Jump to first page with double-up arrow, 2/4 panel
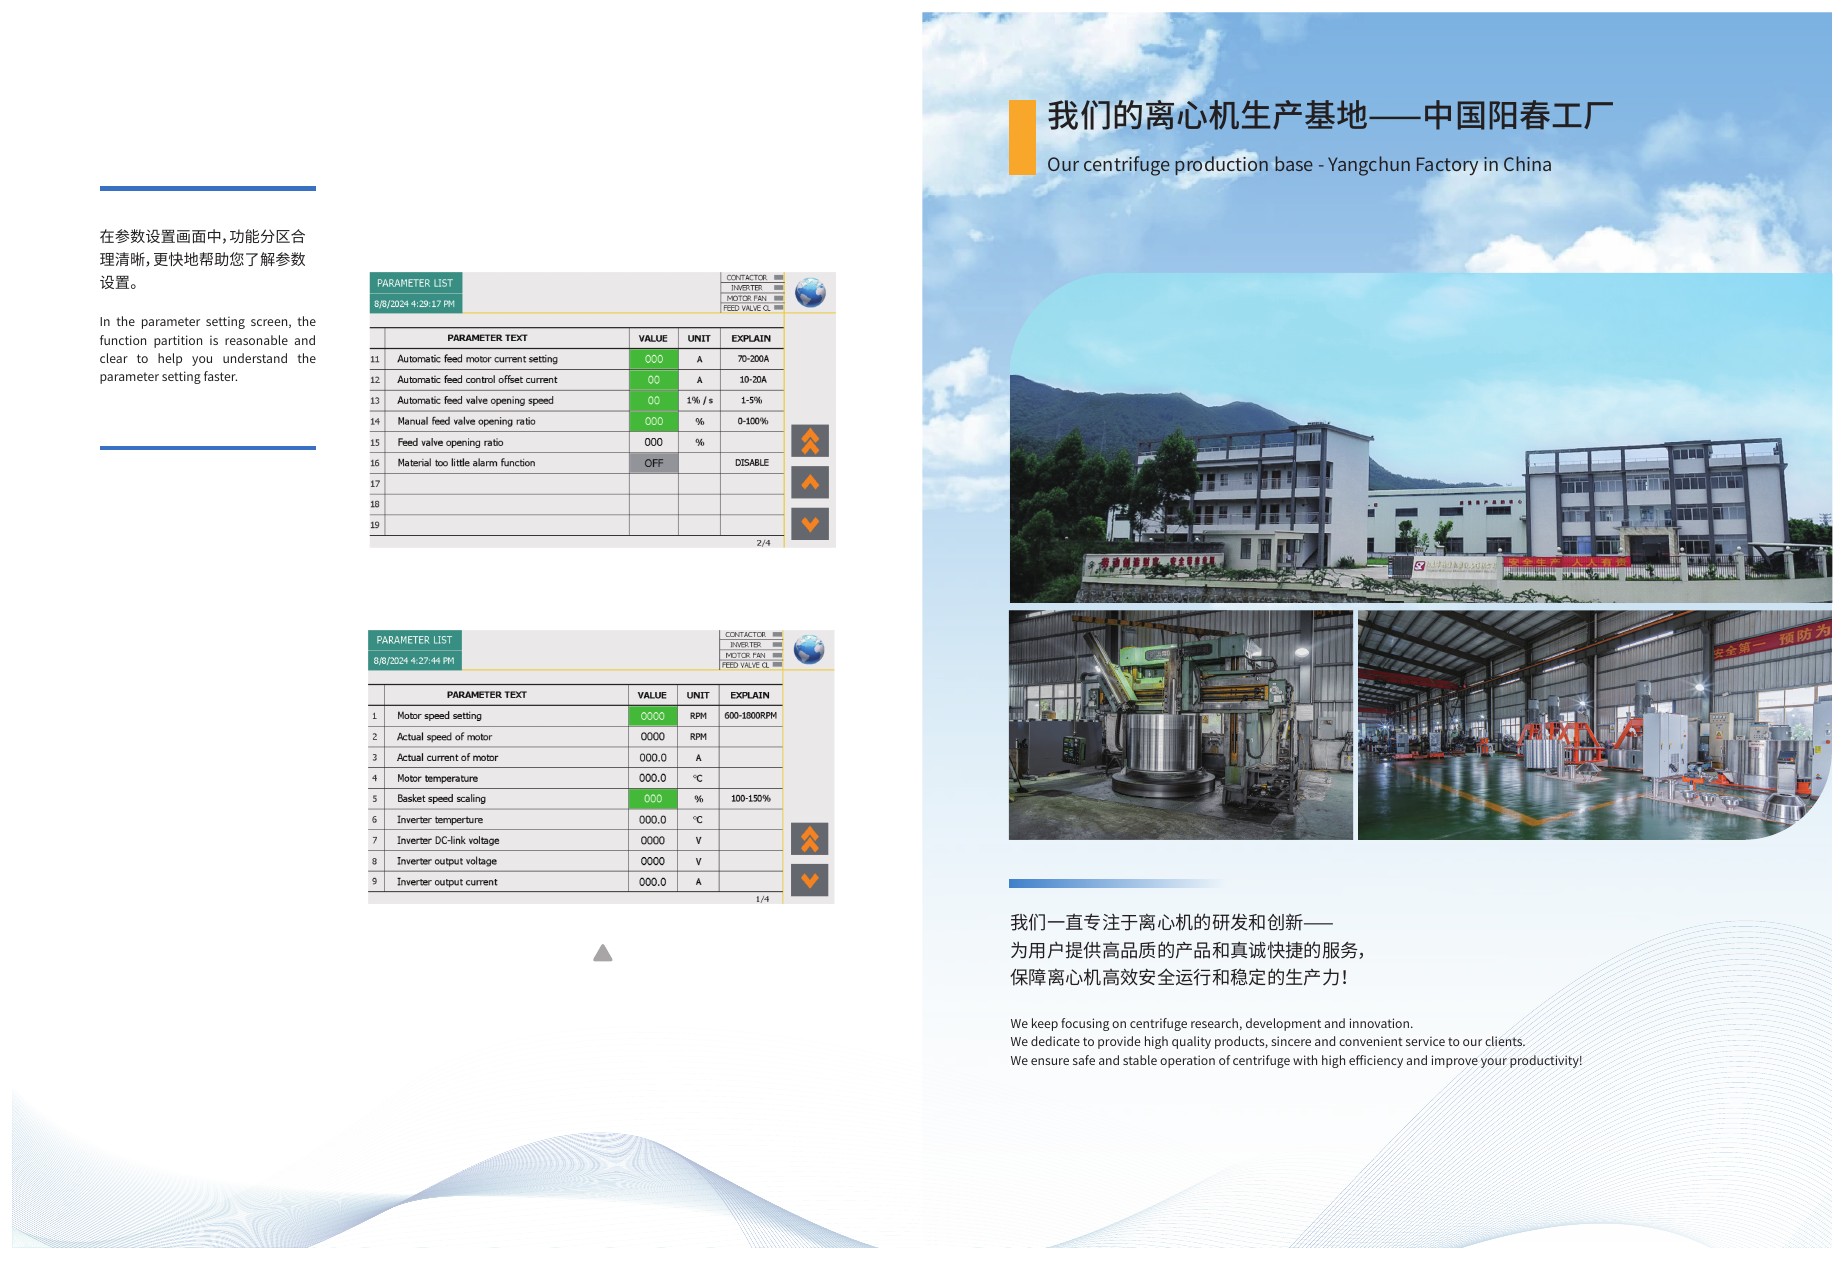Screen dimensions: 1845x1261 tap(810, 441)
